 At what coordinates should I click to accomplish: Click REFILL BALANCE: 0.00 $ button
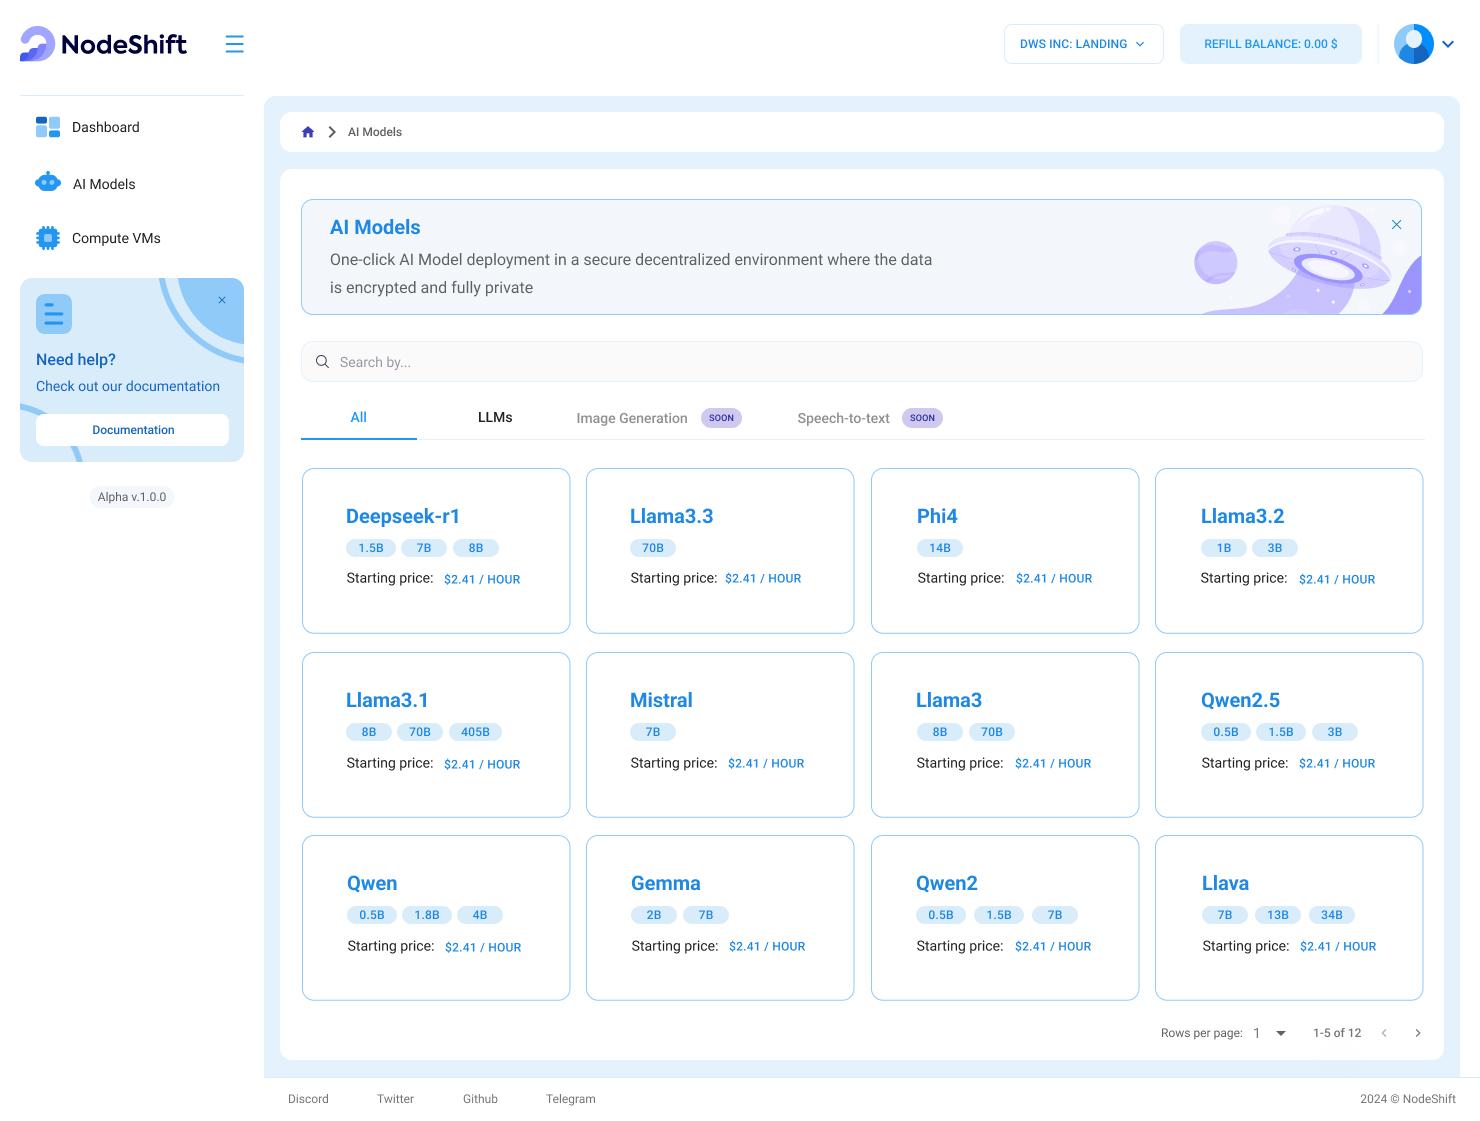pyautogui.click(x=1270, y=44)
